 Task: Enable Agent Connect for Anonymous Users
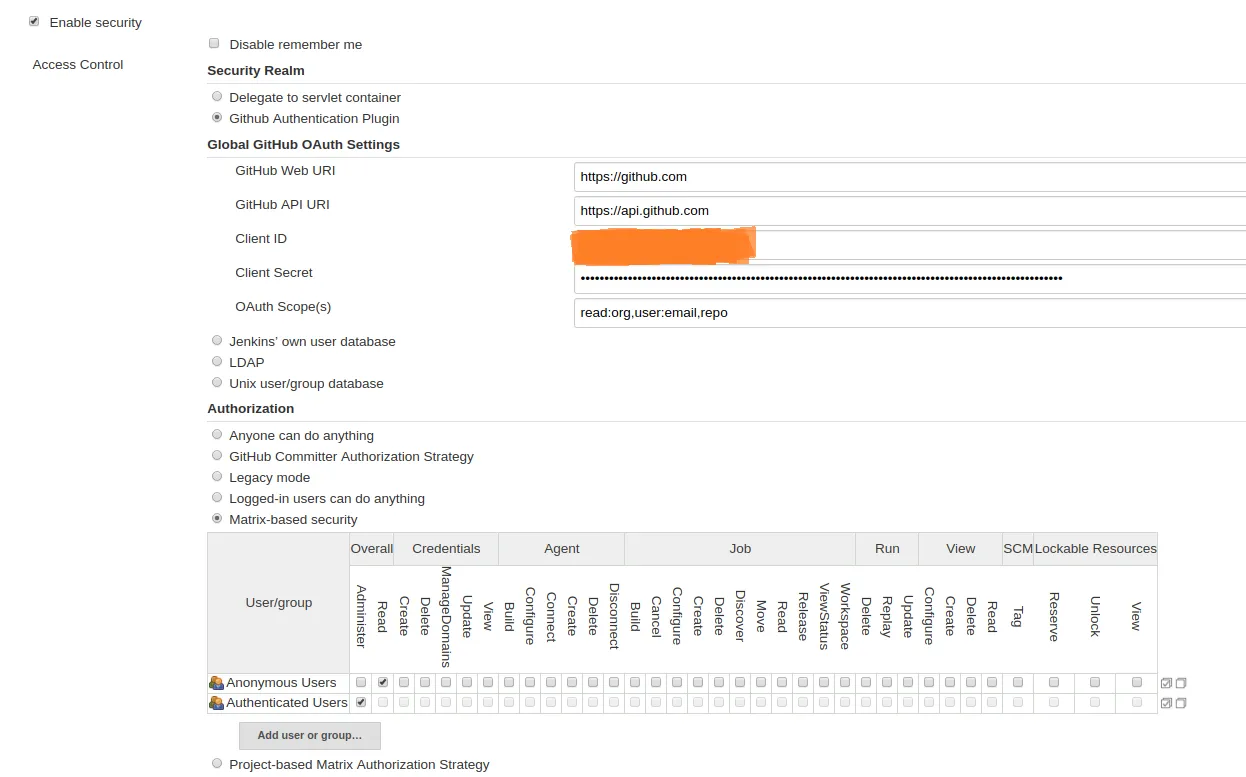pos(551,682)
